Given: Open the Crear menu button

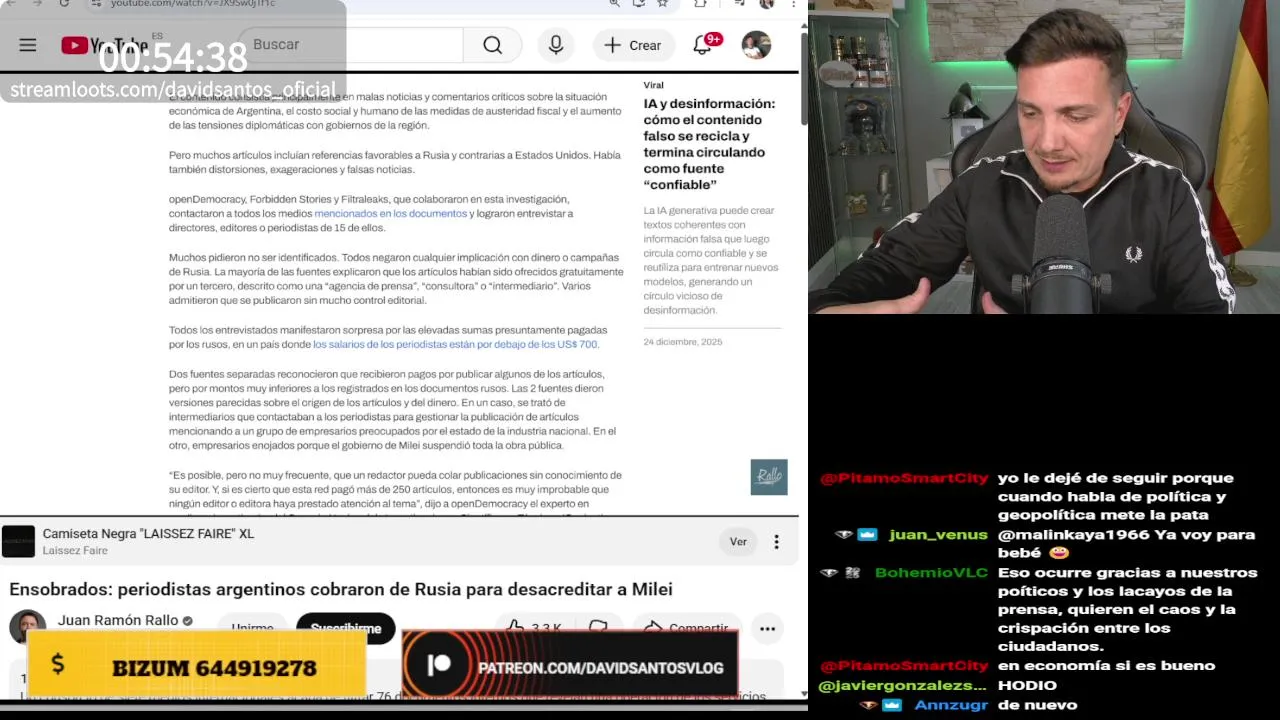Looking at the screenshot, I should [633, 45].
